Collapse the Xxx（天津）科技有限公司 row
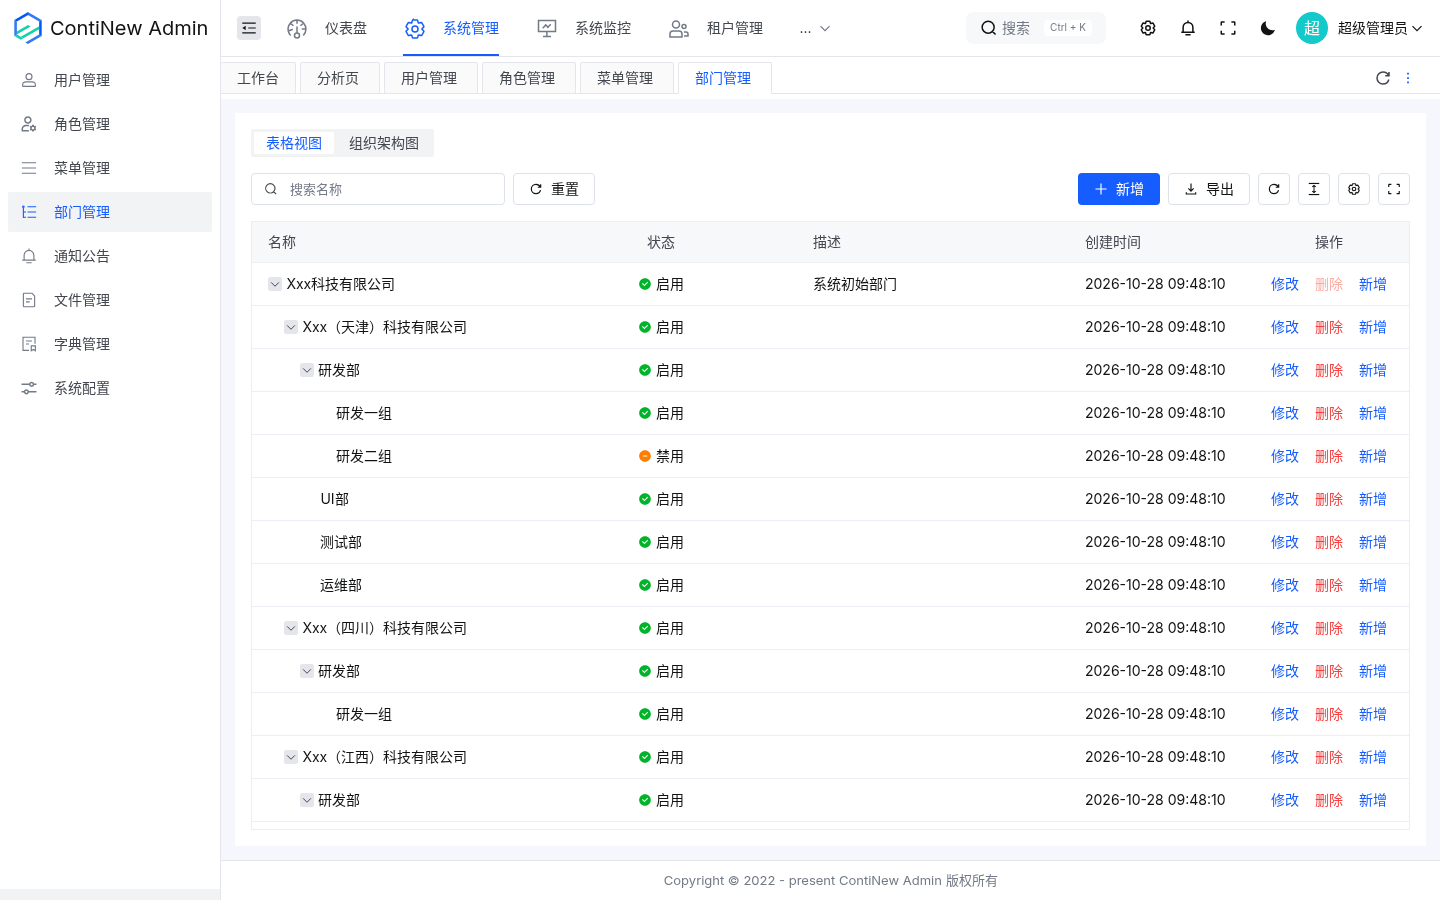Image resolution: width=1440 pixels, height=900 pixels. tap(291, 327)
